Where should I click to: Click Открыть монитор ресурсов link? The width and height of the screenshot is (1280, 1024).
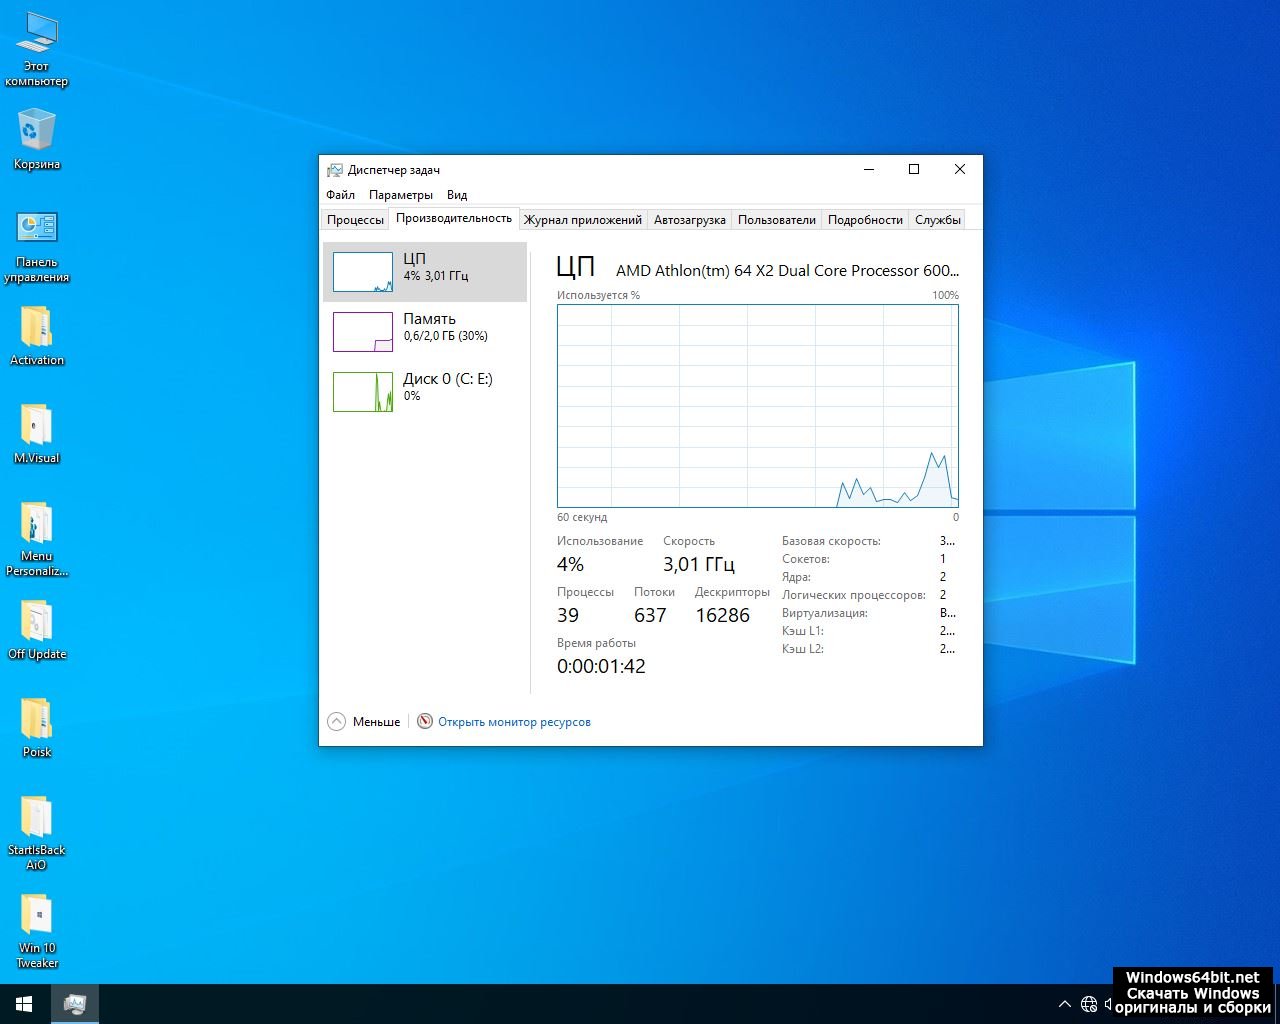(x=514, y=722)
